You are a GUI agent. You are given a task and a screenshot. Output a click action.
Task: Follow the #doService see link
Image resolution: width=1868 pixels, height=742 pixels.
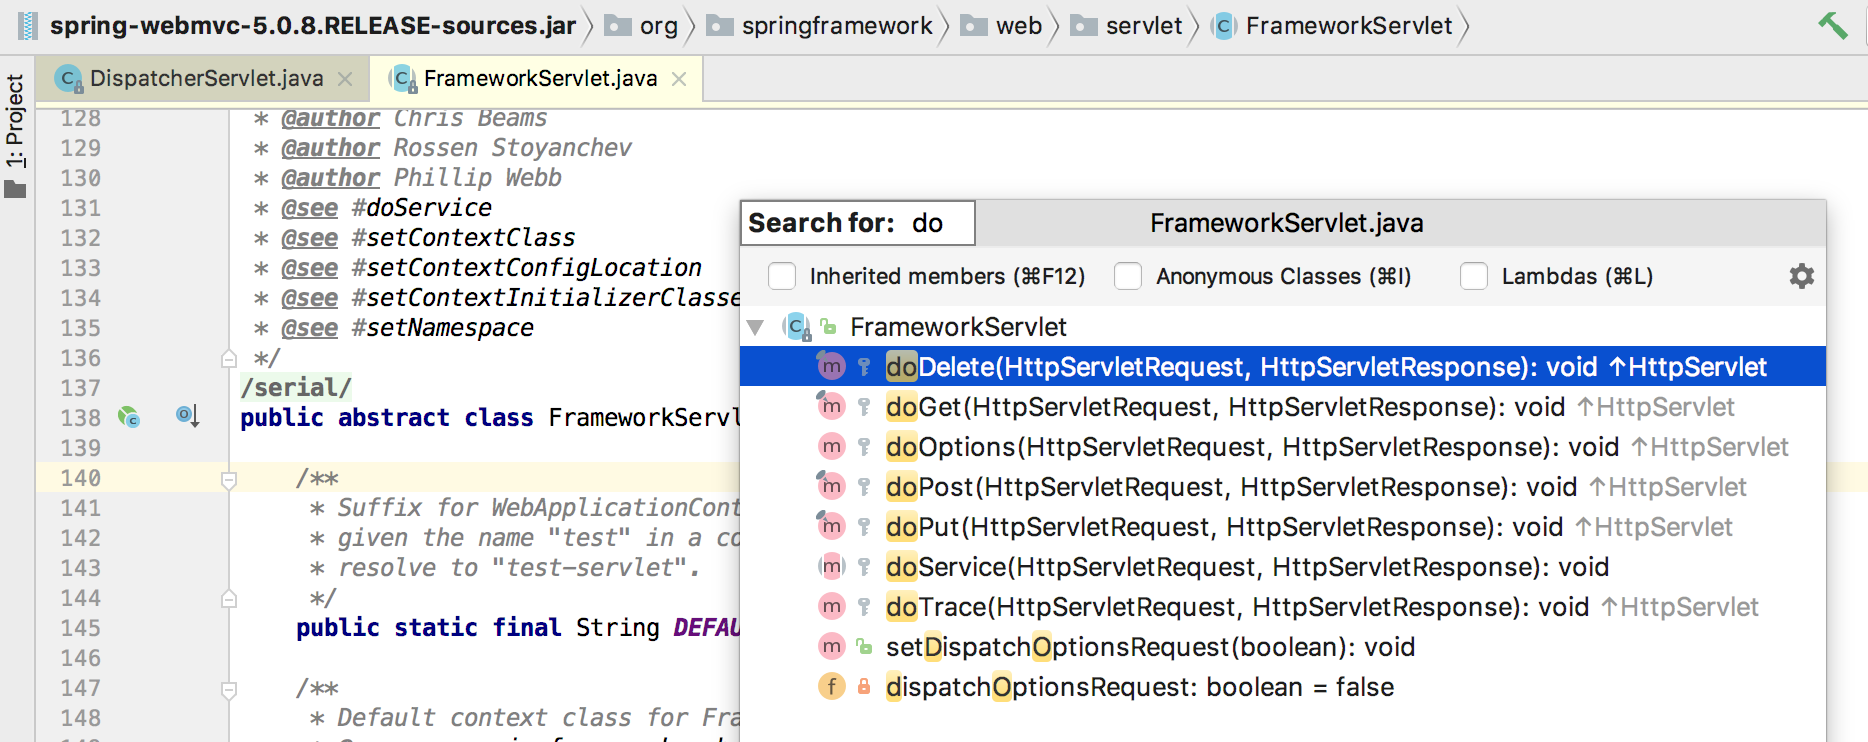421,207
